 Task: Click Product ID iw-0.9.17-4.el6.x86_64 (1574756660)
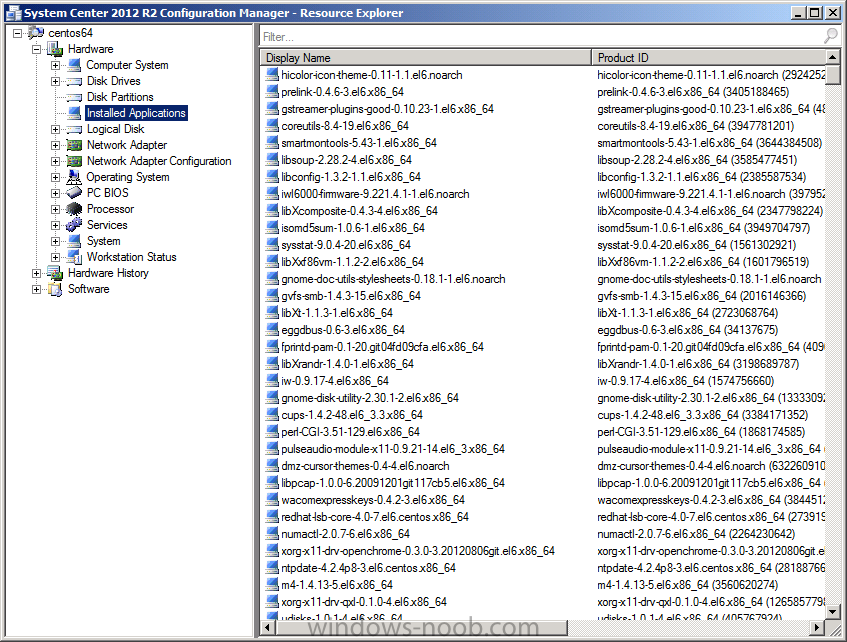tap(685, 381)
